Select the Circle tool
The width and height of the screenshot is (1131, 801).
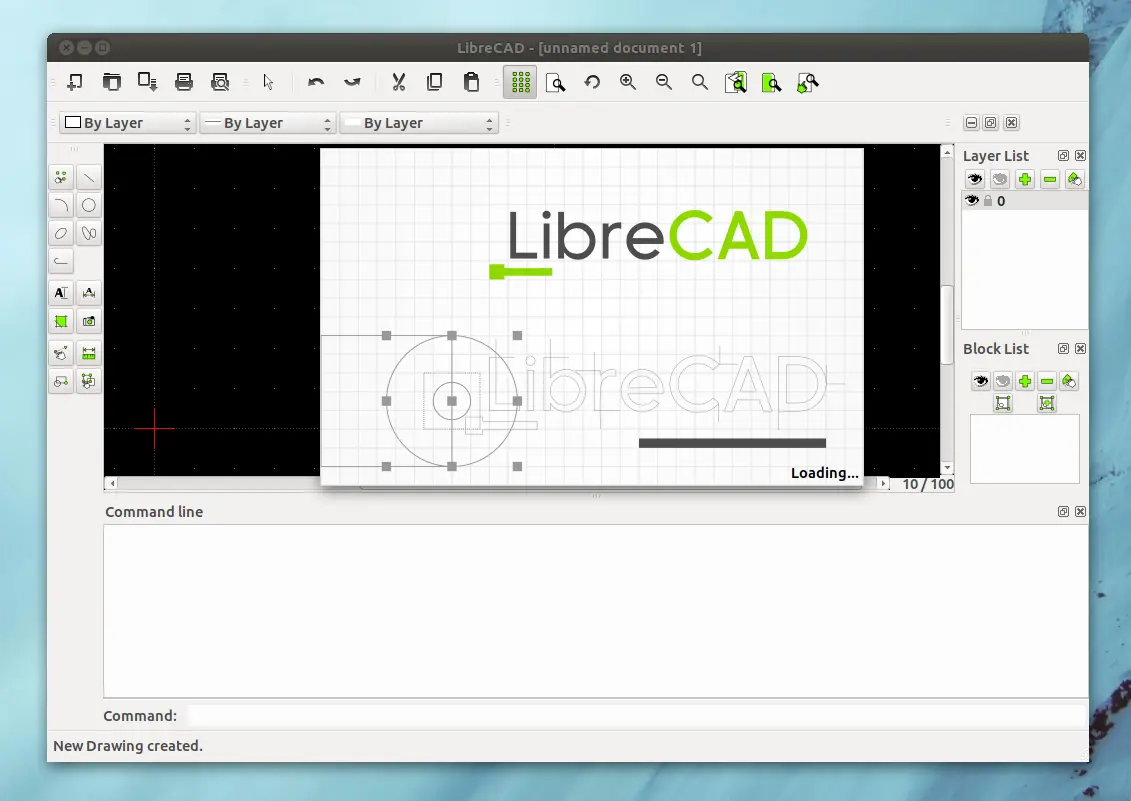point(88,204)
